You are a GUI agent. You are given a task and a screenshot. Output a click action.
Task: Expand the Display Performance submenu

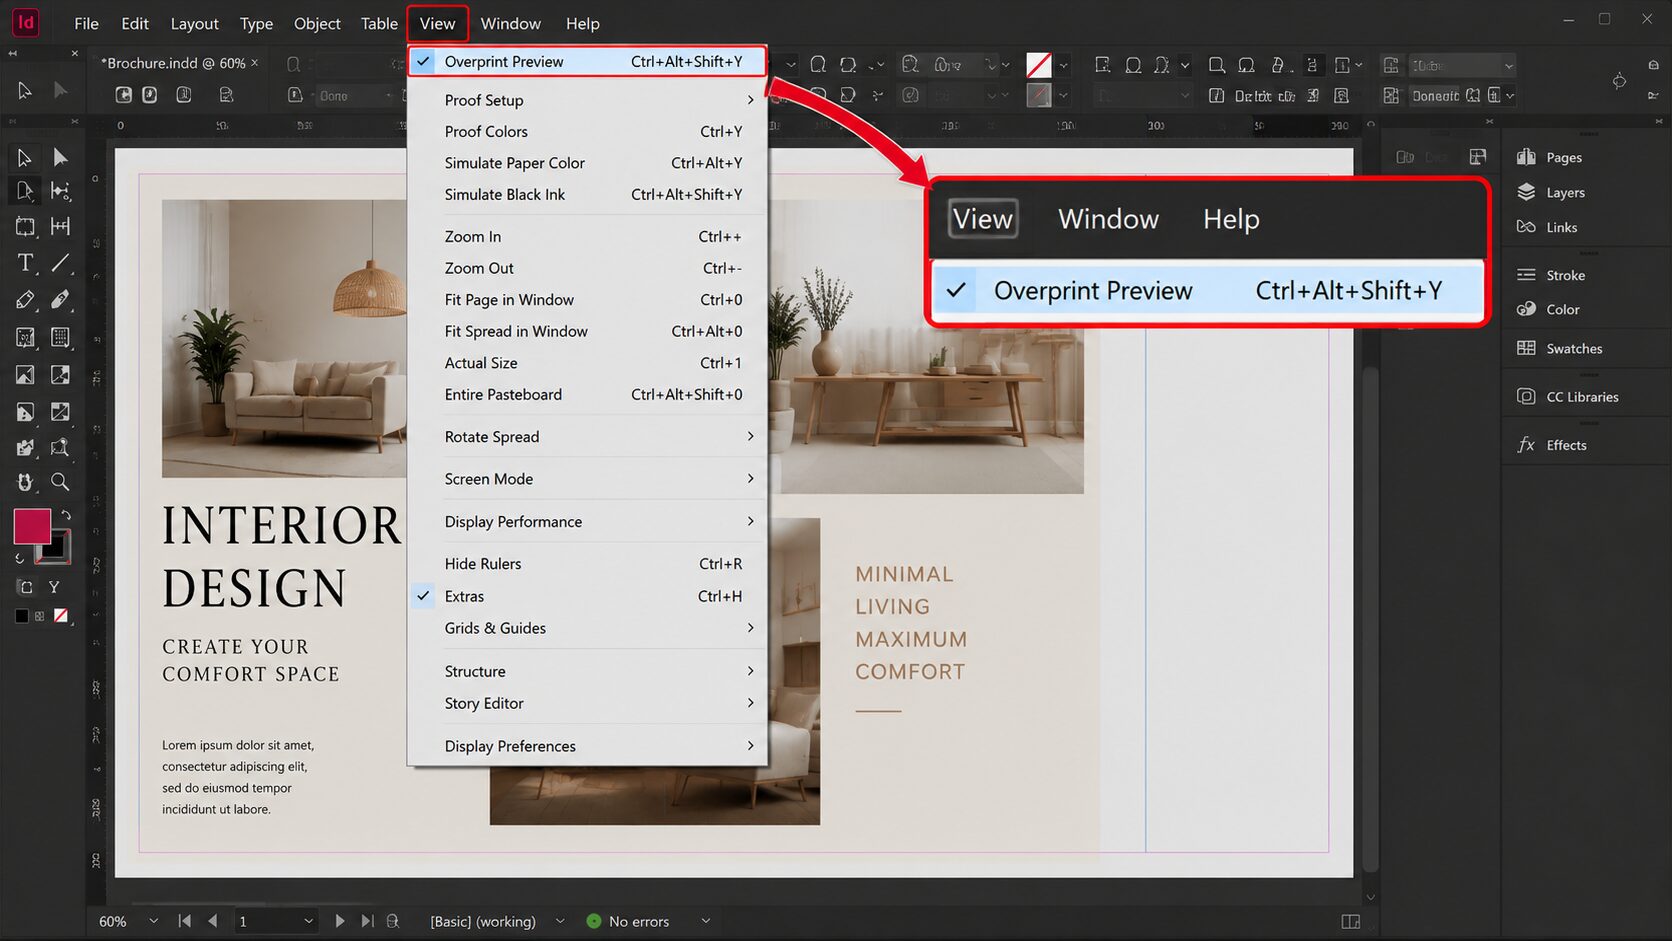[x=588, y=522]
